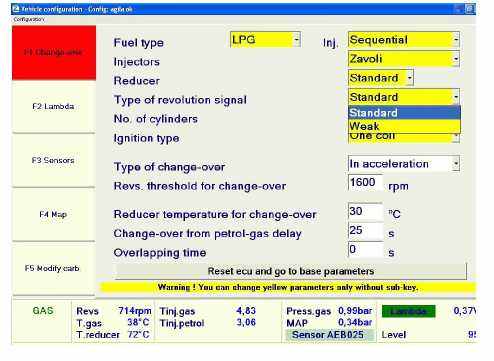
Task: Open the F3 Sensors tab
Action: [x=54, y=160]
